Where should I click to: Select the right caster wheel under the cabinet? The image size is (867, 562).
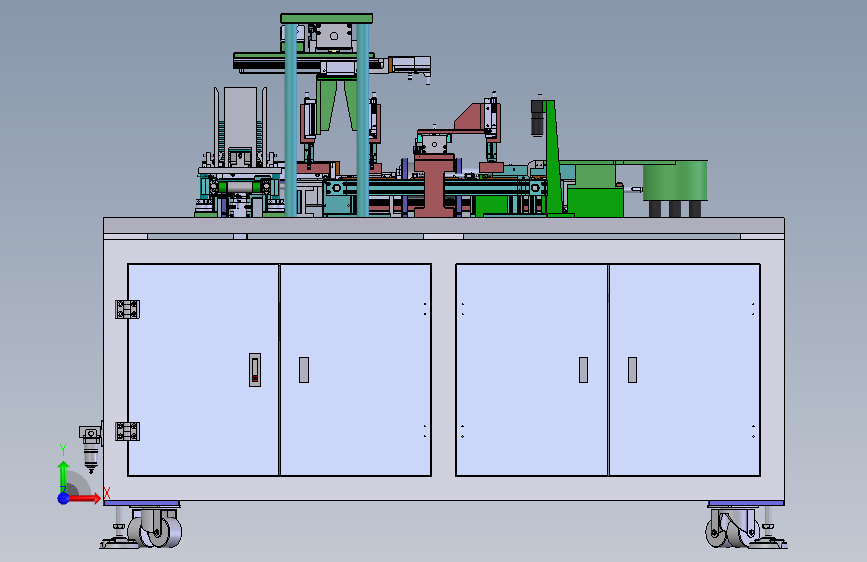(731, 529)
